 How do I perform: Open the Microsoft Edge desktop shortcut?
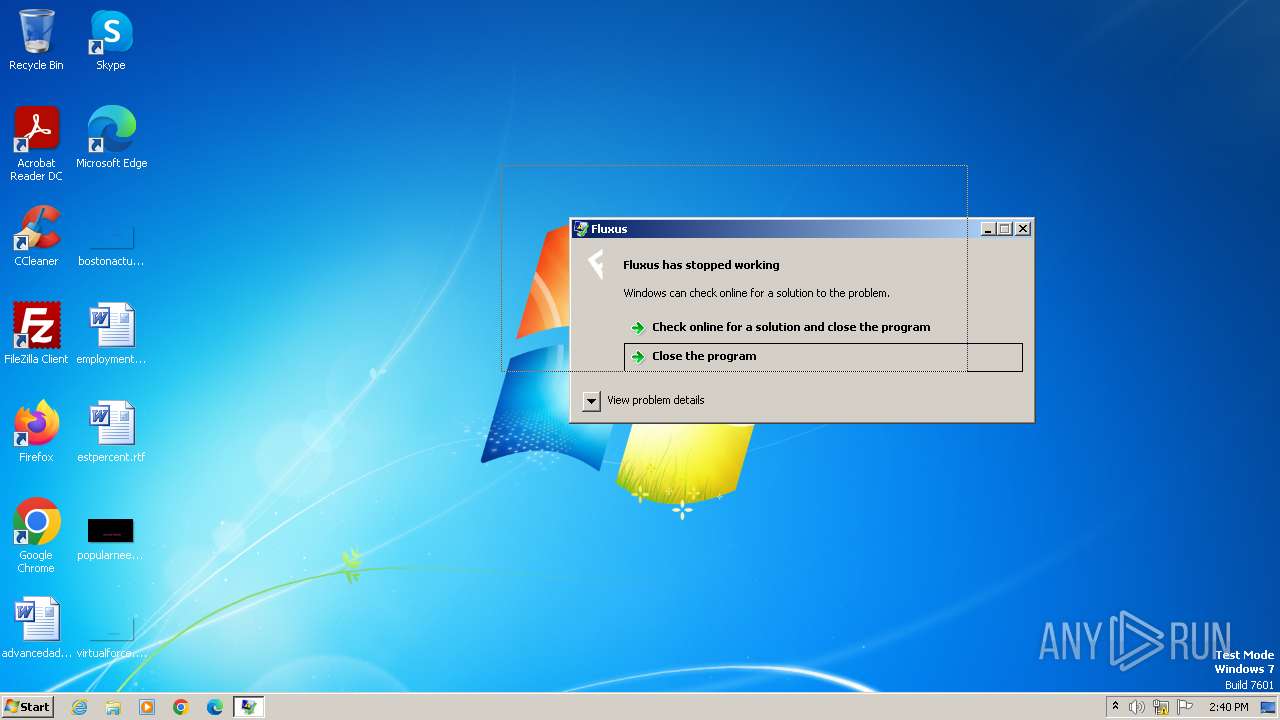coord(111,138)
